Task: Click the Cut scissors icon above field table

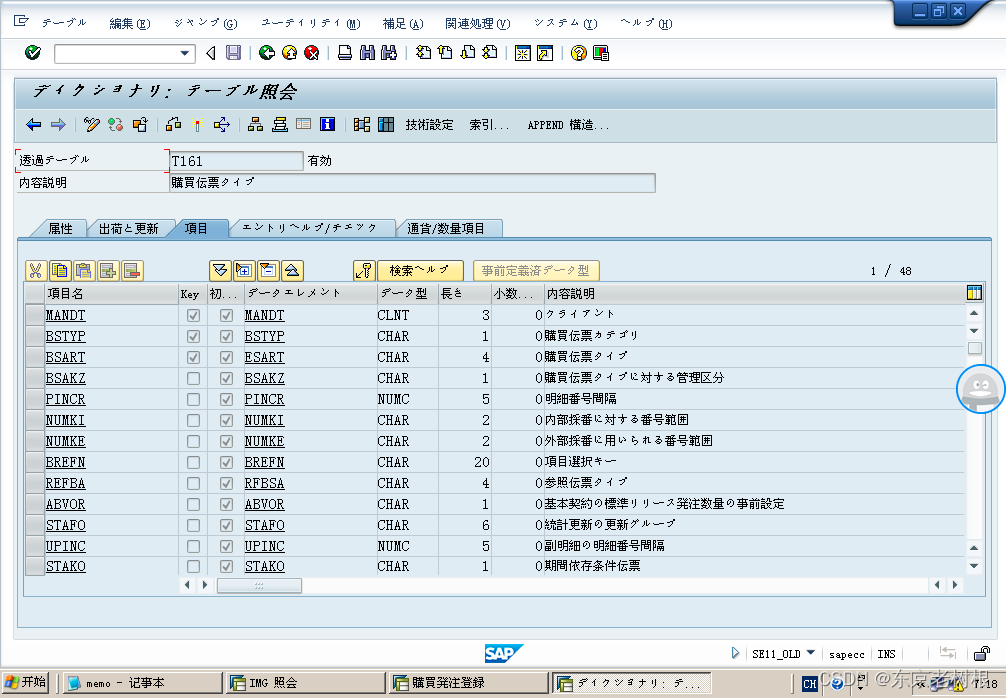Action: (35, 271)
